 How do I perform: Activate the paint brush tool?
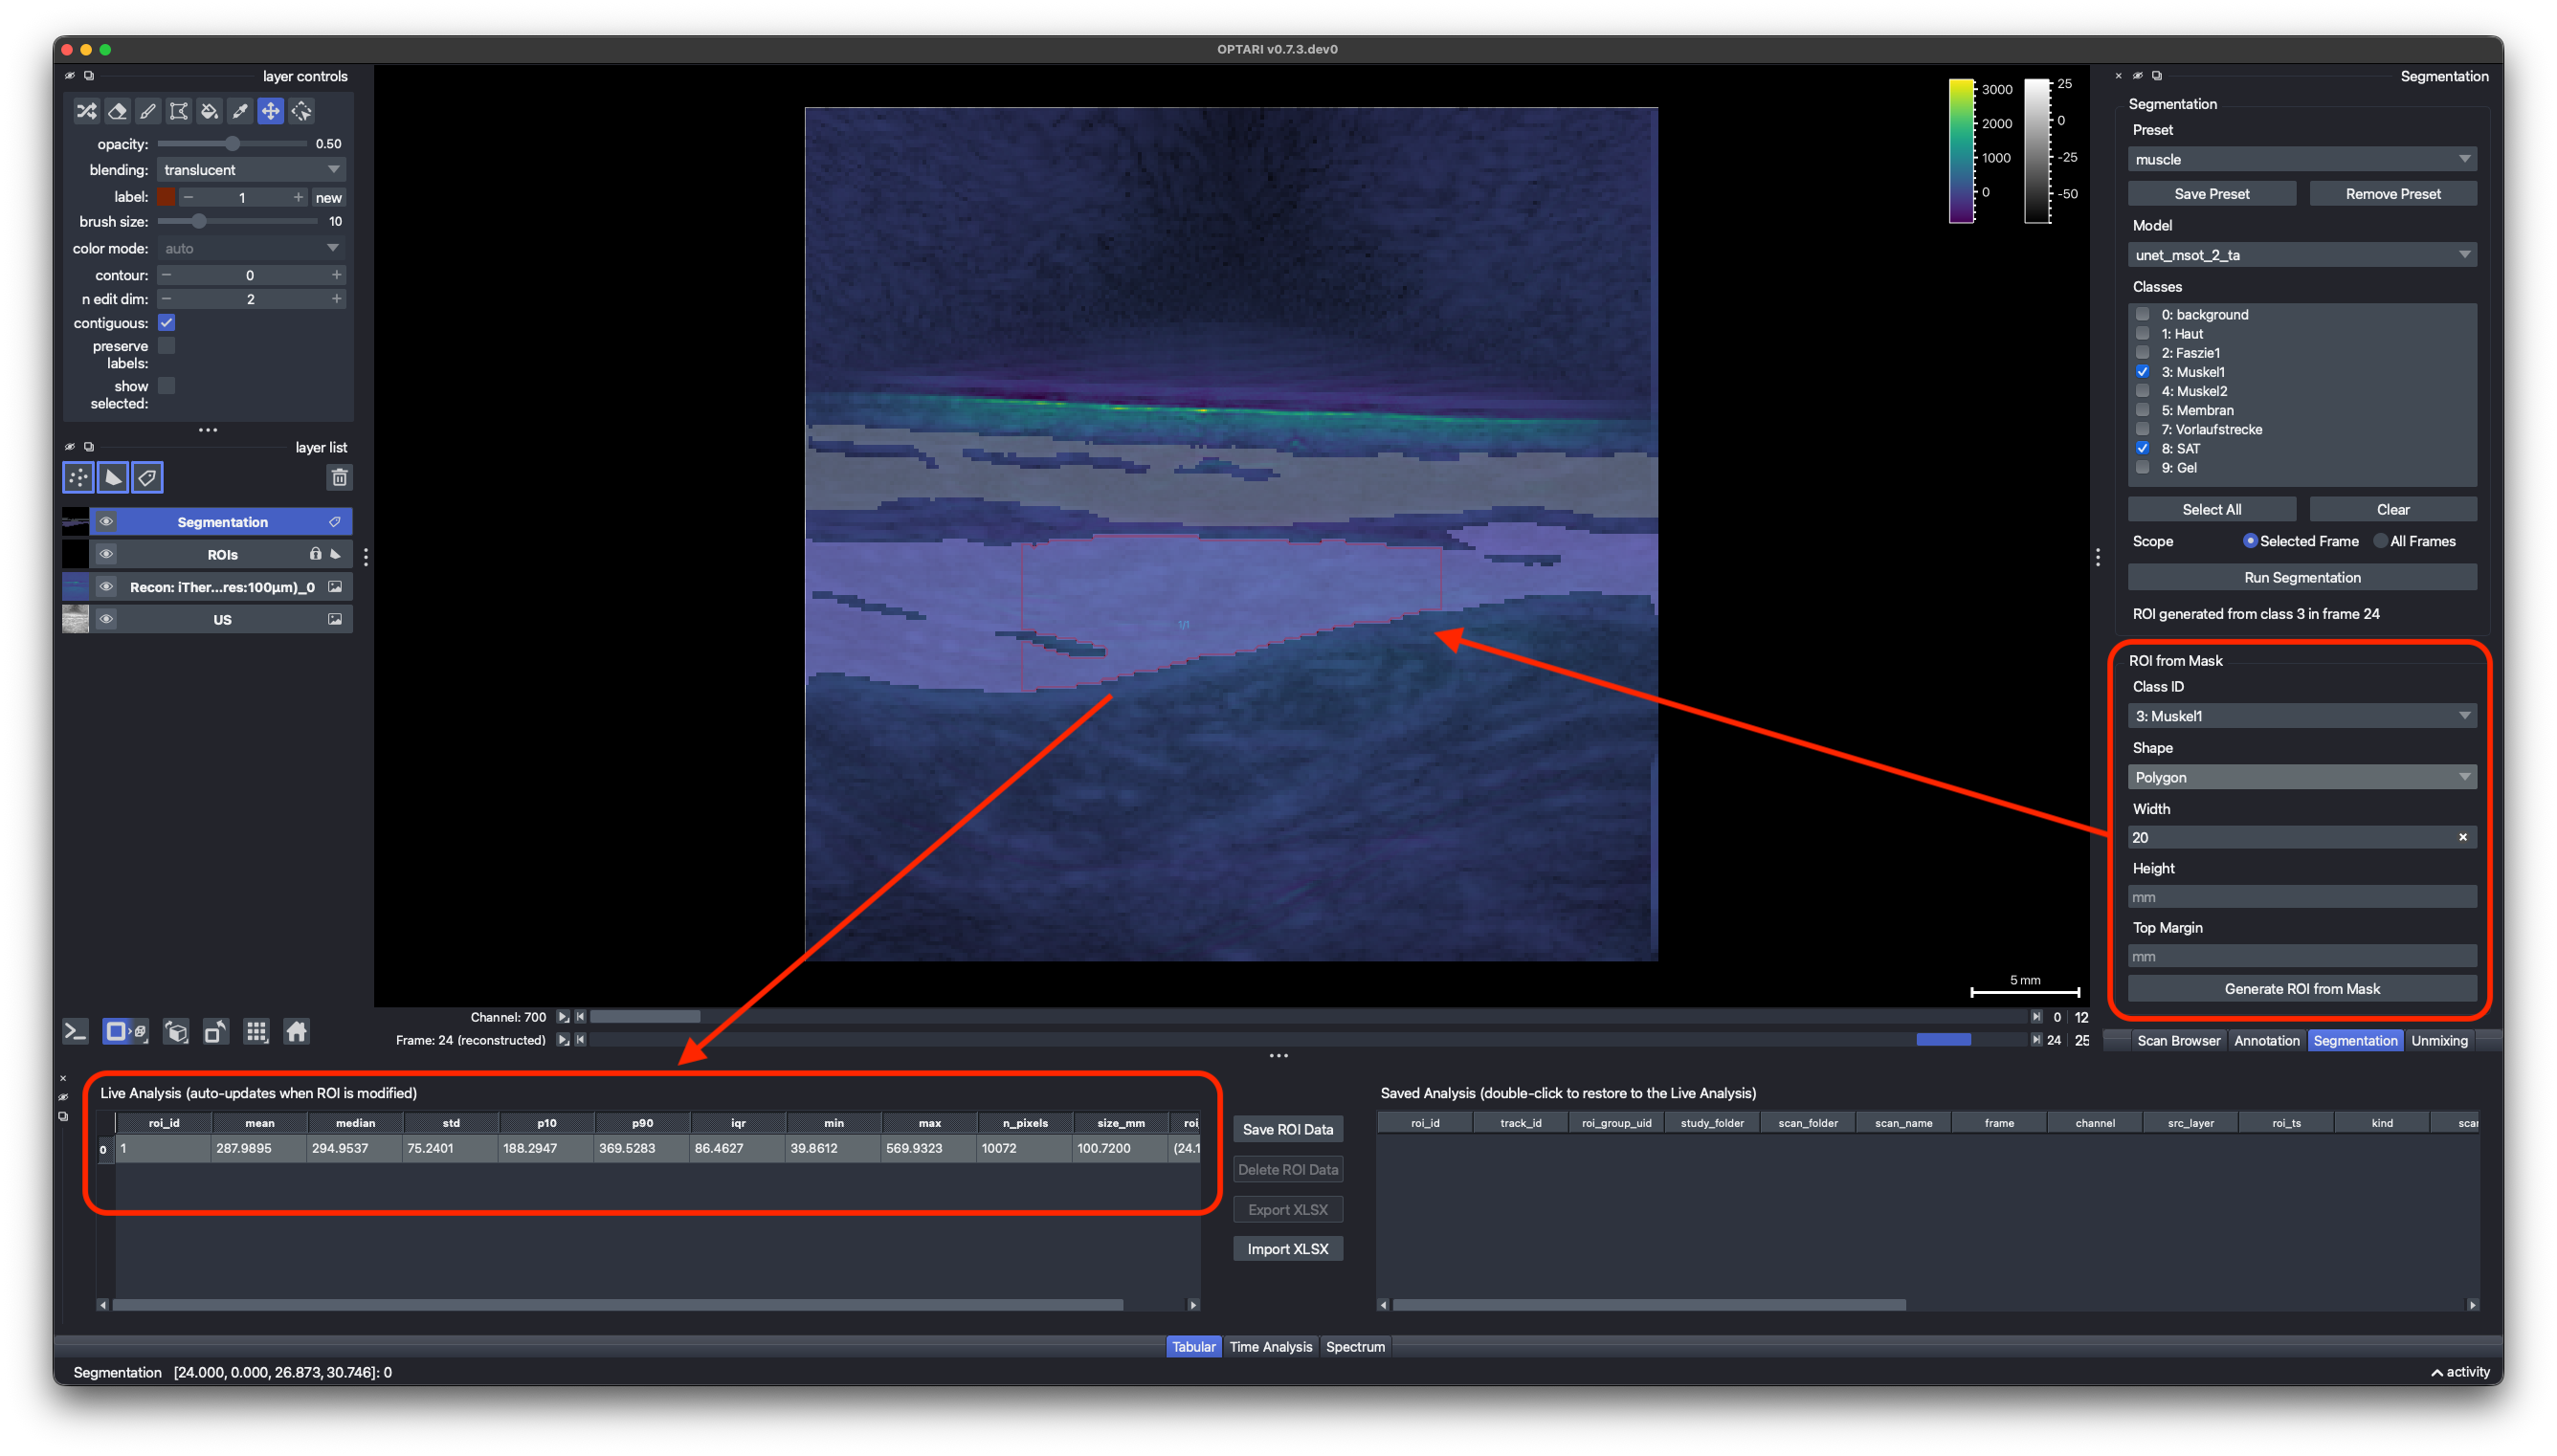(148, 111)
